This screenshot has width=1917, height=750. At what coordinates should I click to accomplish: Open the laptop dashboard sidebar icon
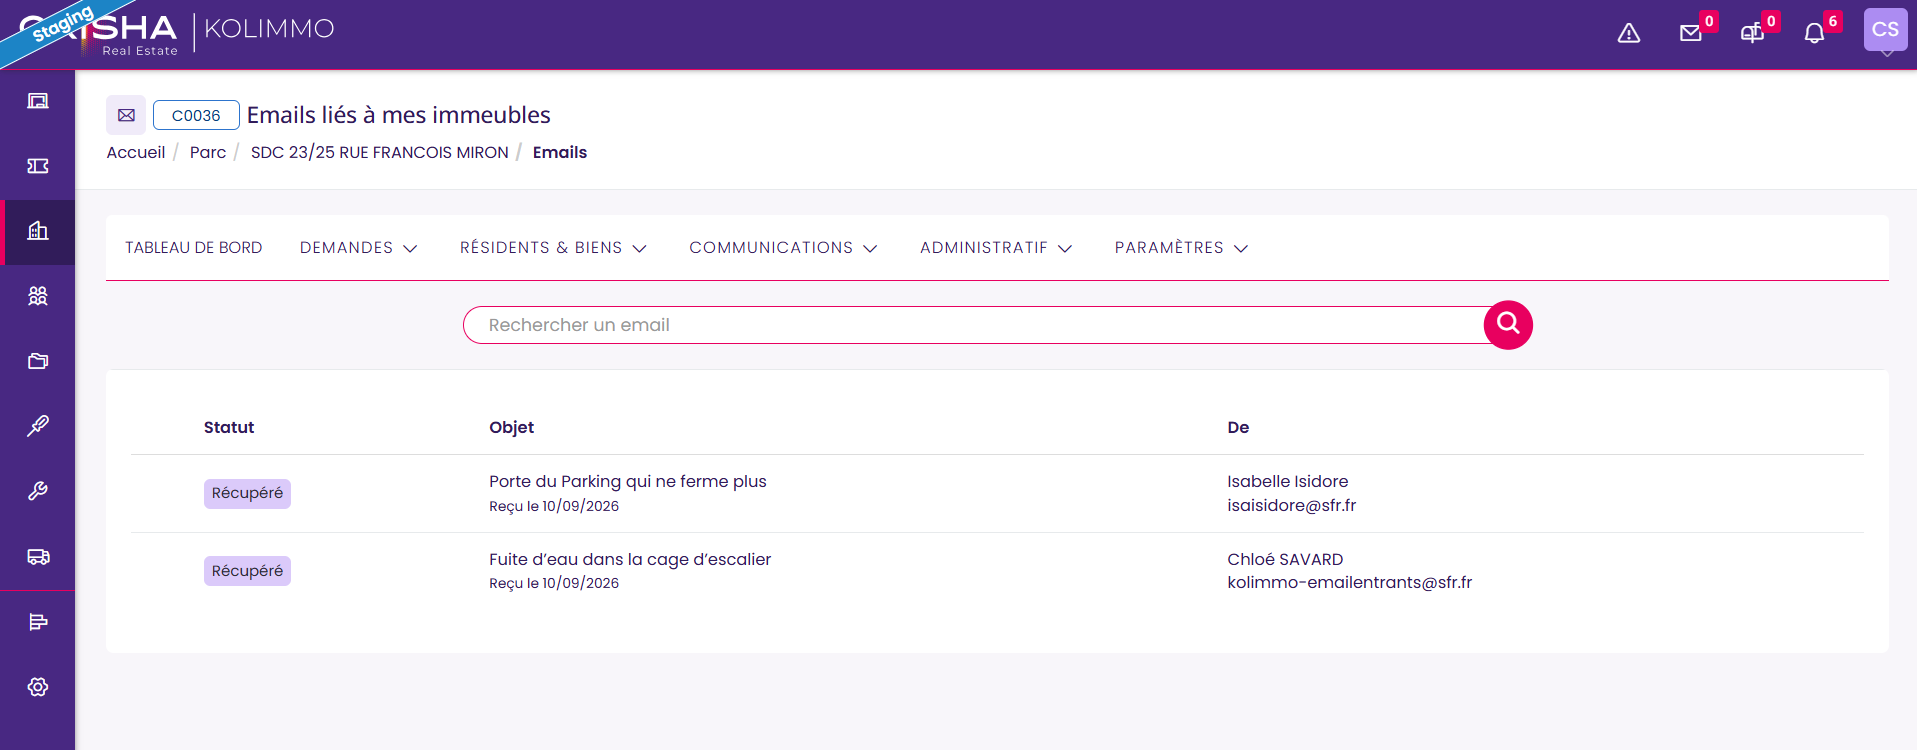[x=38, y=101]
